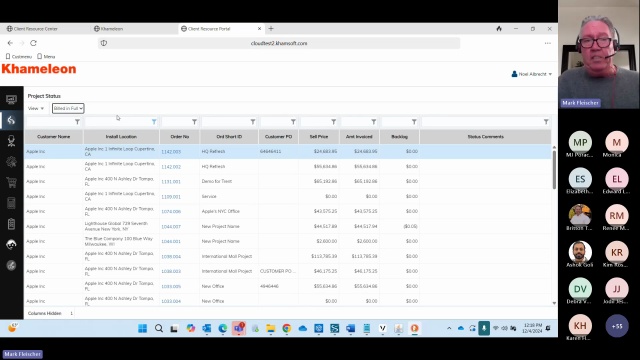Screen dimensions: 640x360
Task: Open the clipboard icon in left sidebar
Action: pos(11,224)
